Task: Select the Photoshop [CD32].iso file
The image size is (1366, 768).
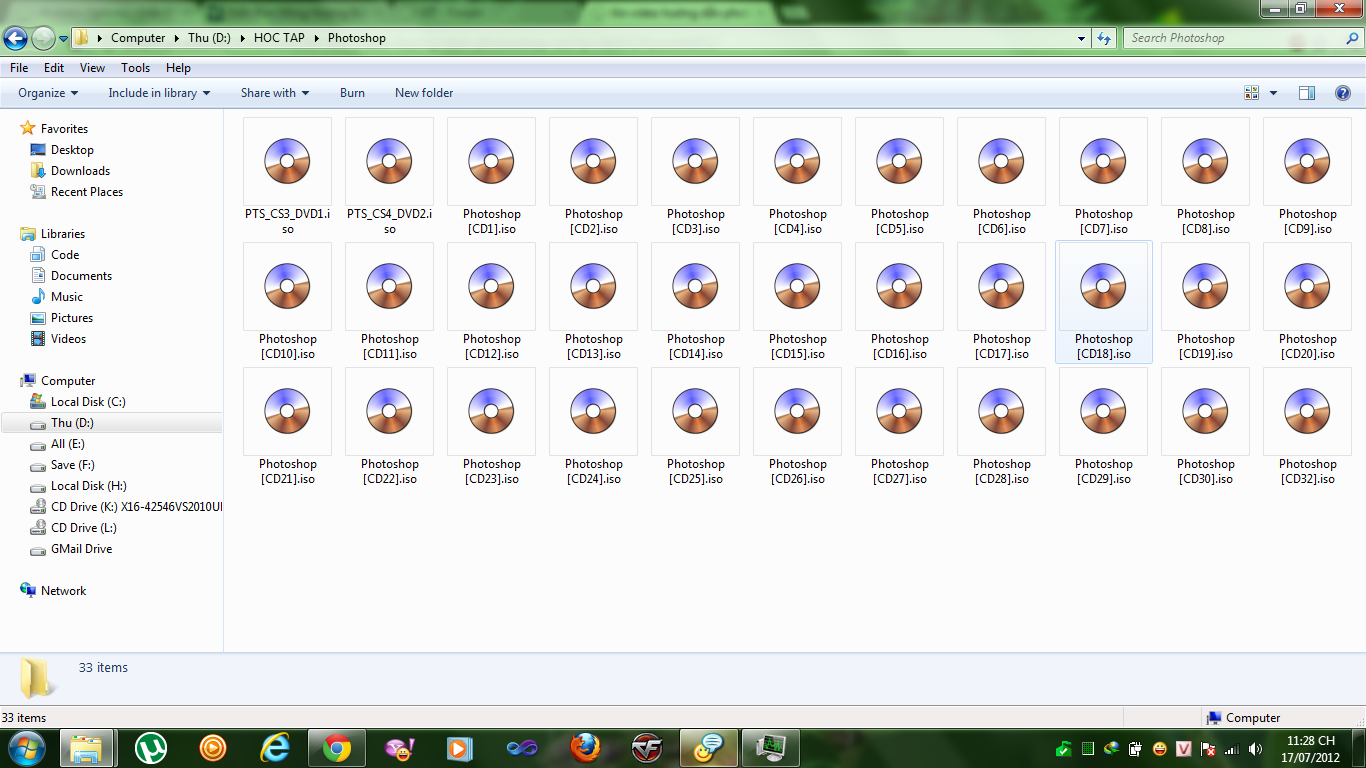Action: tap(1308, 412)
